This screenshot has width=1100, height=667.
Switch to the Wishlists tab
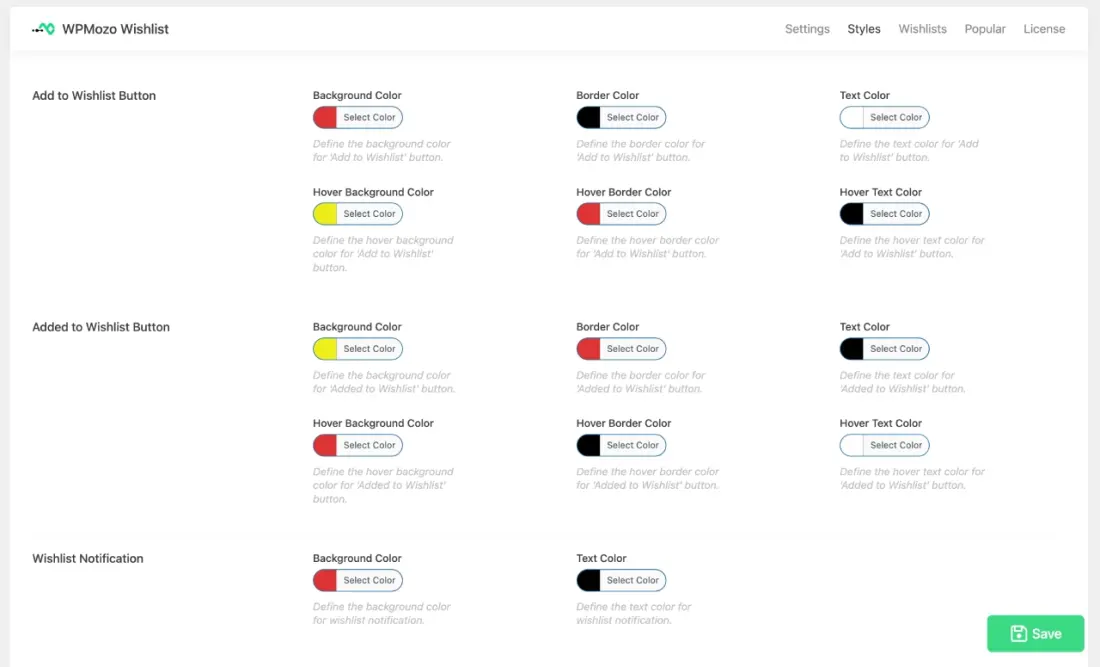(x=922, y=29)
